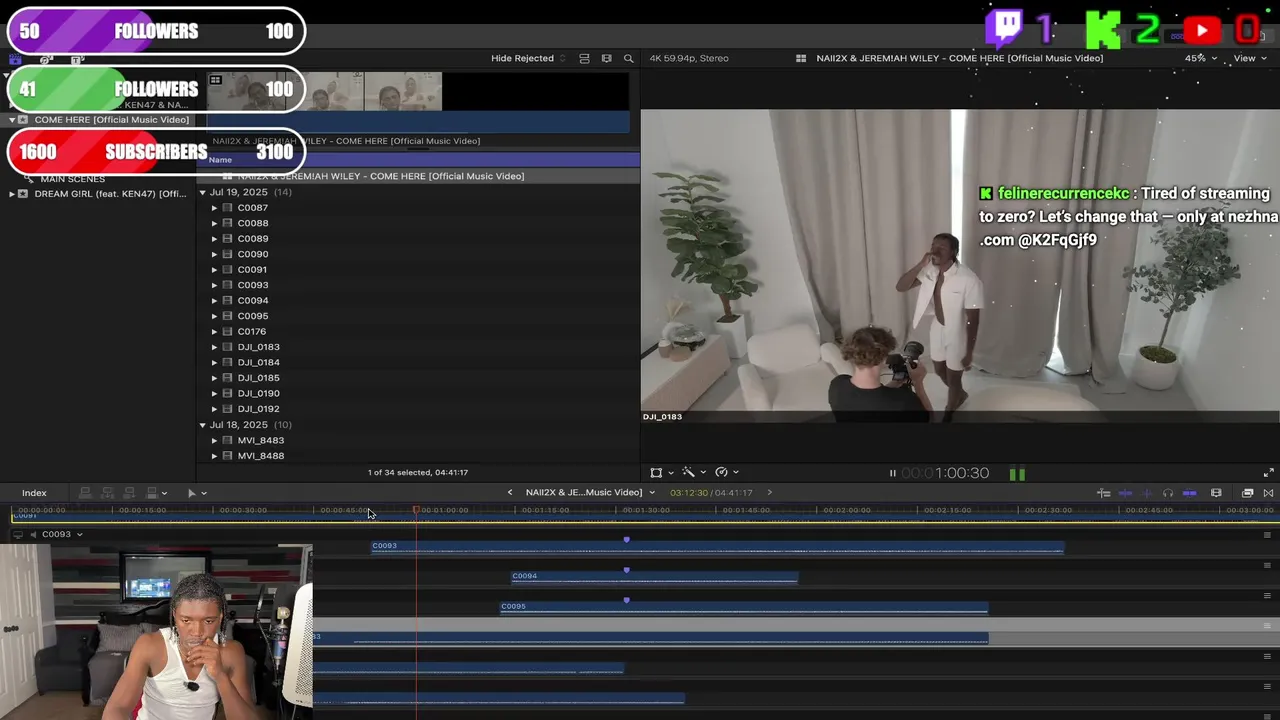Open viewer zoom 45% dropdown
The width and height of the screenshot is (1280, 720).
(x=1201, y=58)
